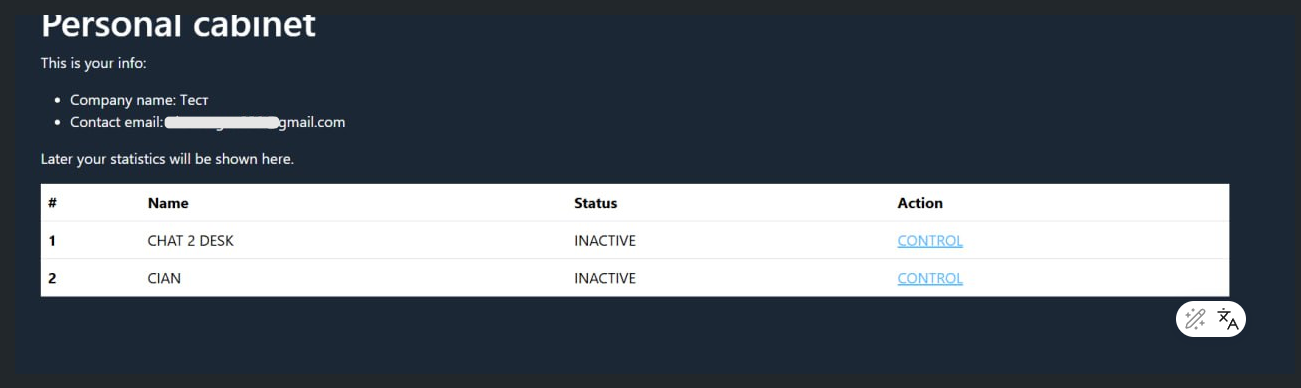The width and height of the screenshot is (1301, 388).
Task: Click the Personal cabinet heading
Action: [178, 24]
